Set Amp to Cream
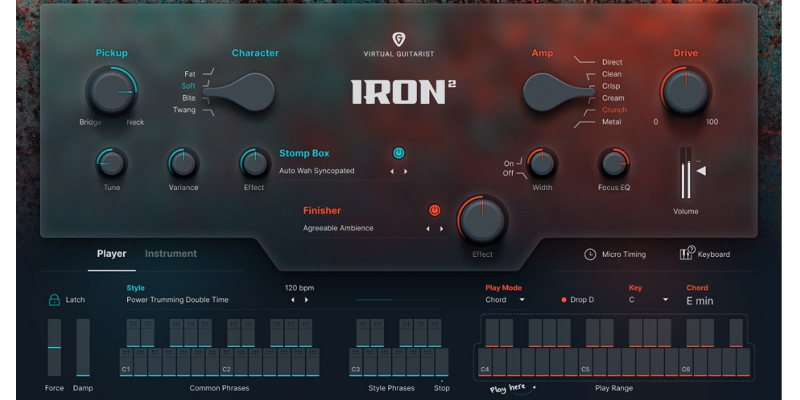The width and height of the screenshot is (800, 400). [613, 98]
